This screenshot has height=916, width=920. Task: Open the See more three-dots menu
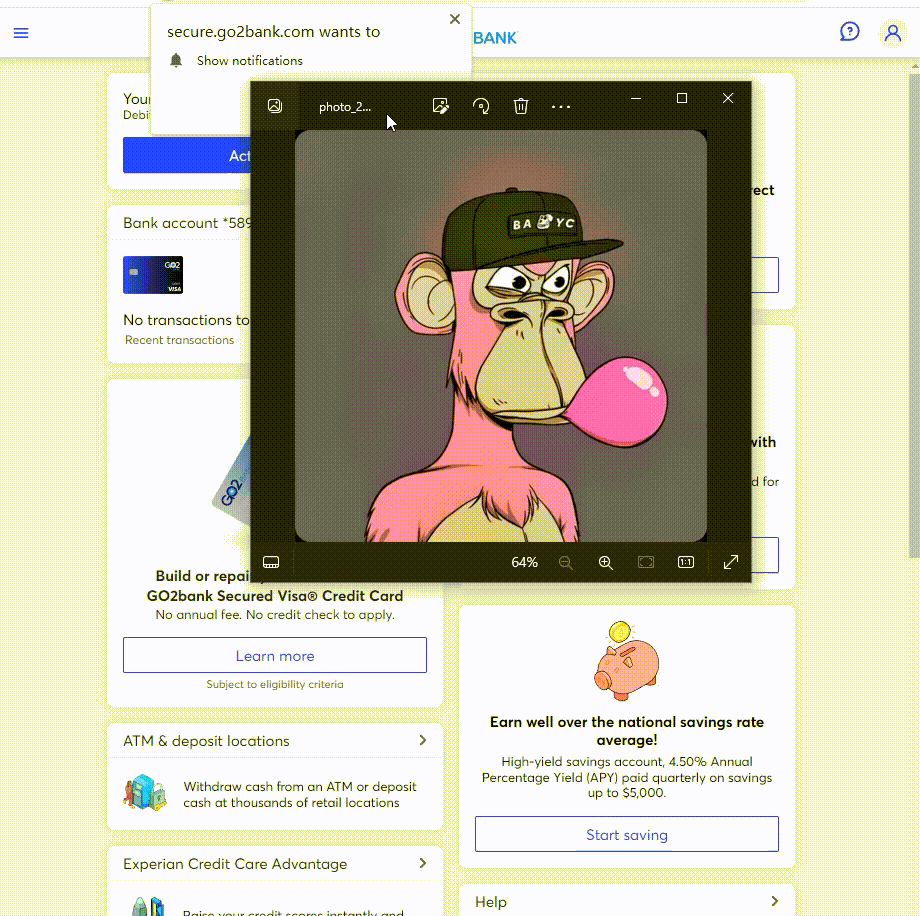[561, 107]
